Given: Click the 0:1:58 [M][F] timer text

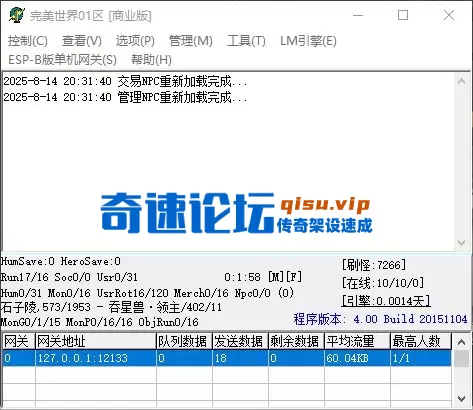Looking at the screenshot, I should tap(263, 277).
